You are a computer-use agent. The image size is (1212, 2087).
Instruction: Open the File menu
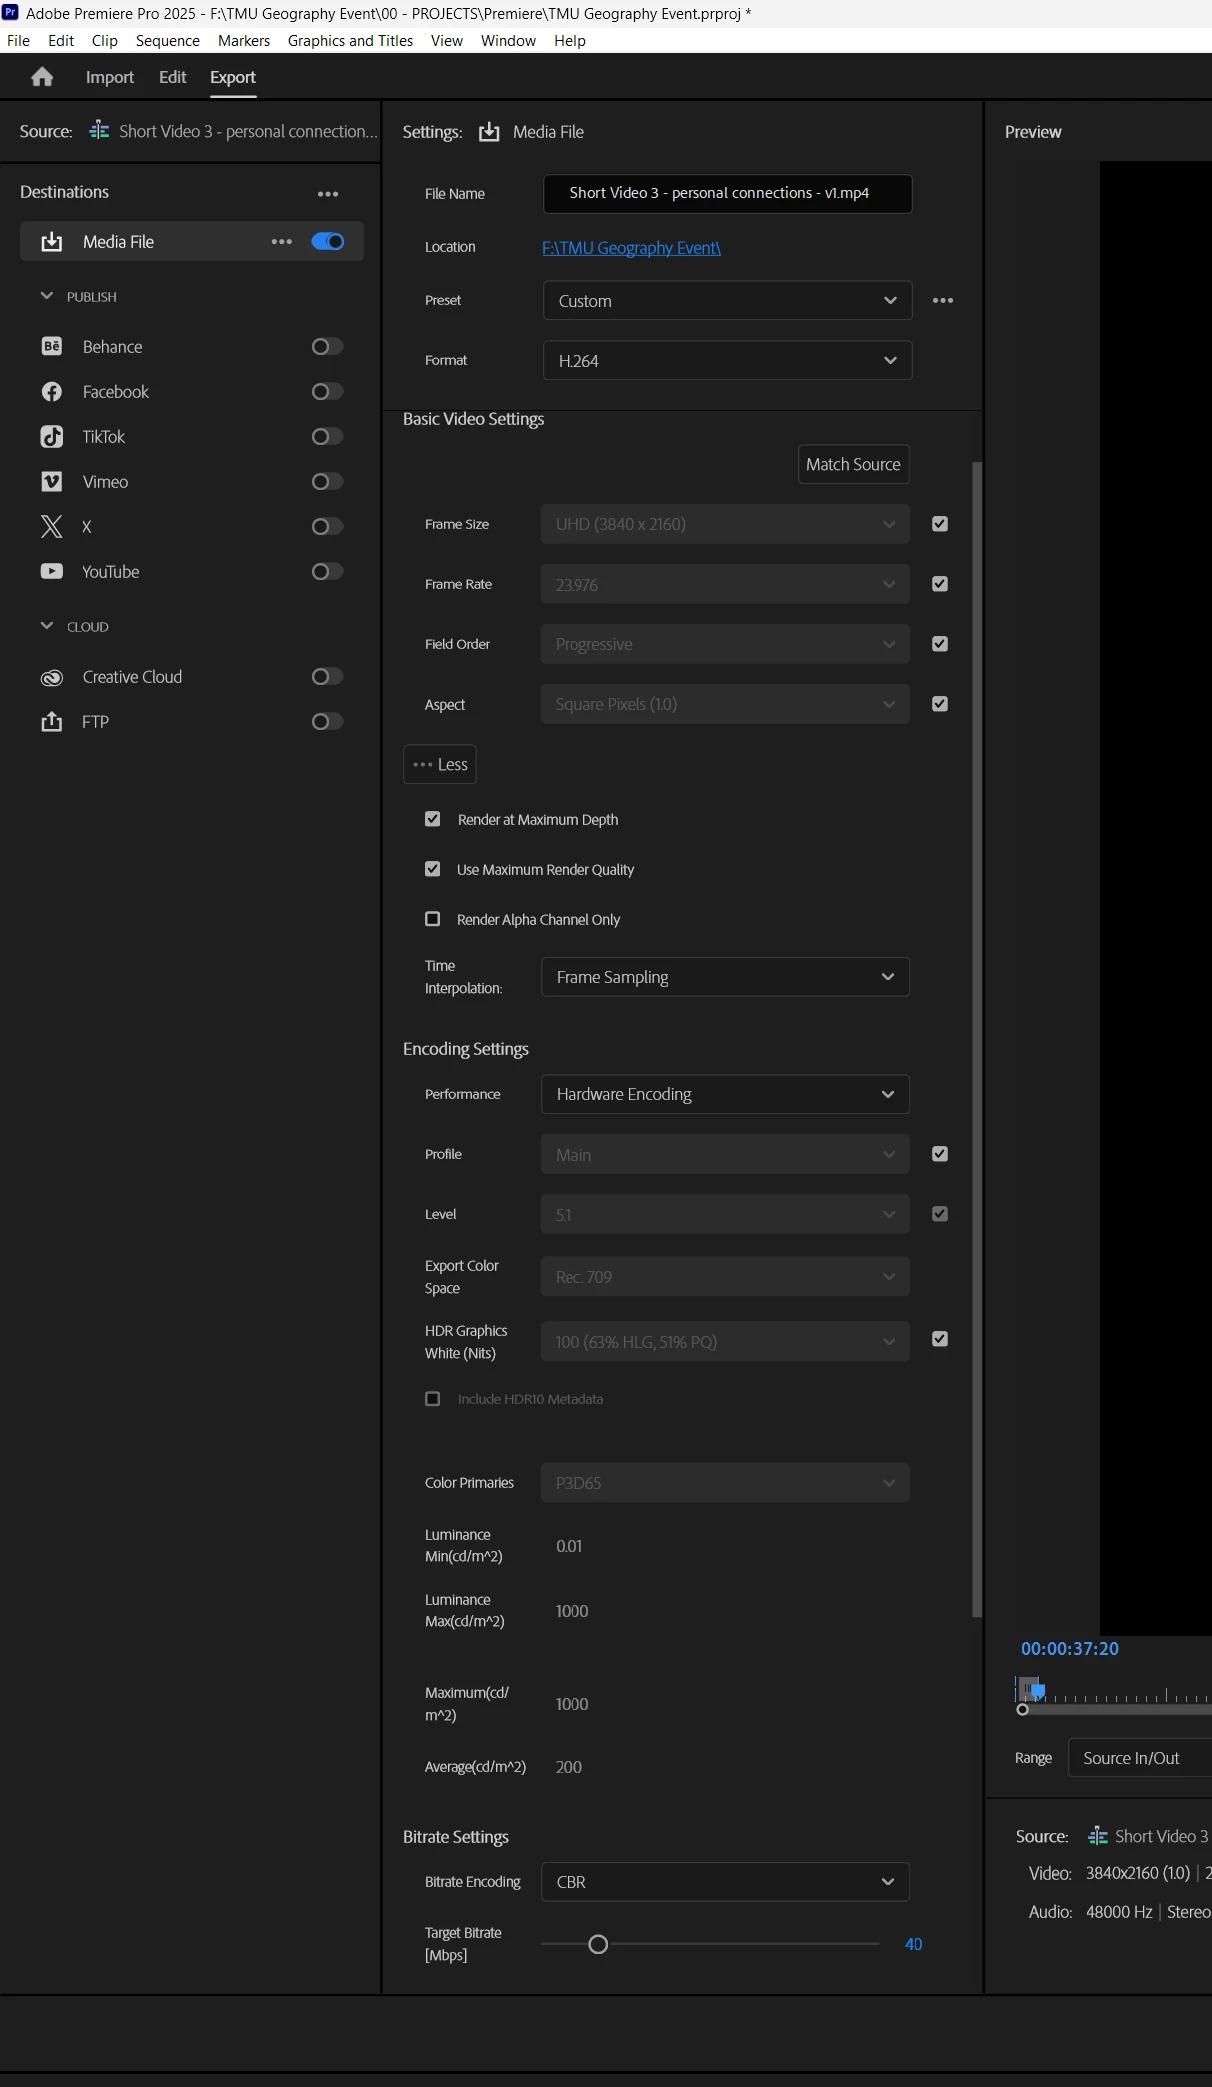coord(18,40)
